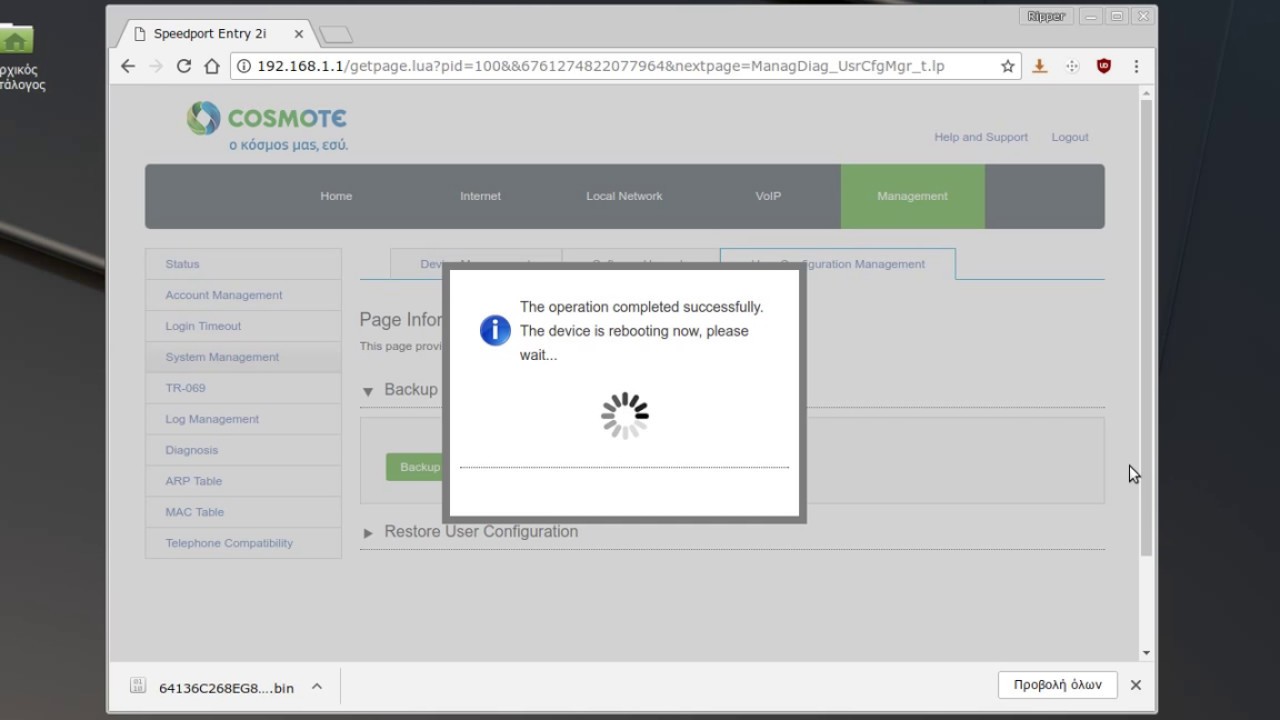1280x720 pixels.
Task: Open Telephone Compatibility sidebar item
Action: click(x=243, y=543)
